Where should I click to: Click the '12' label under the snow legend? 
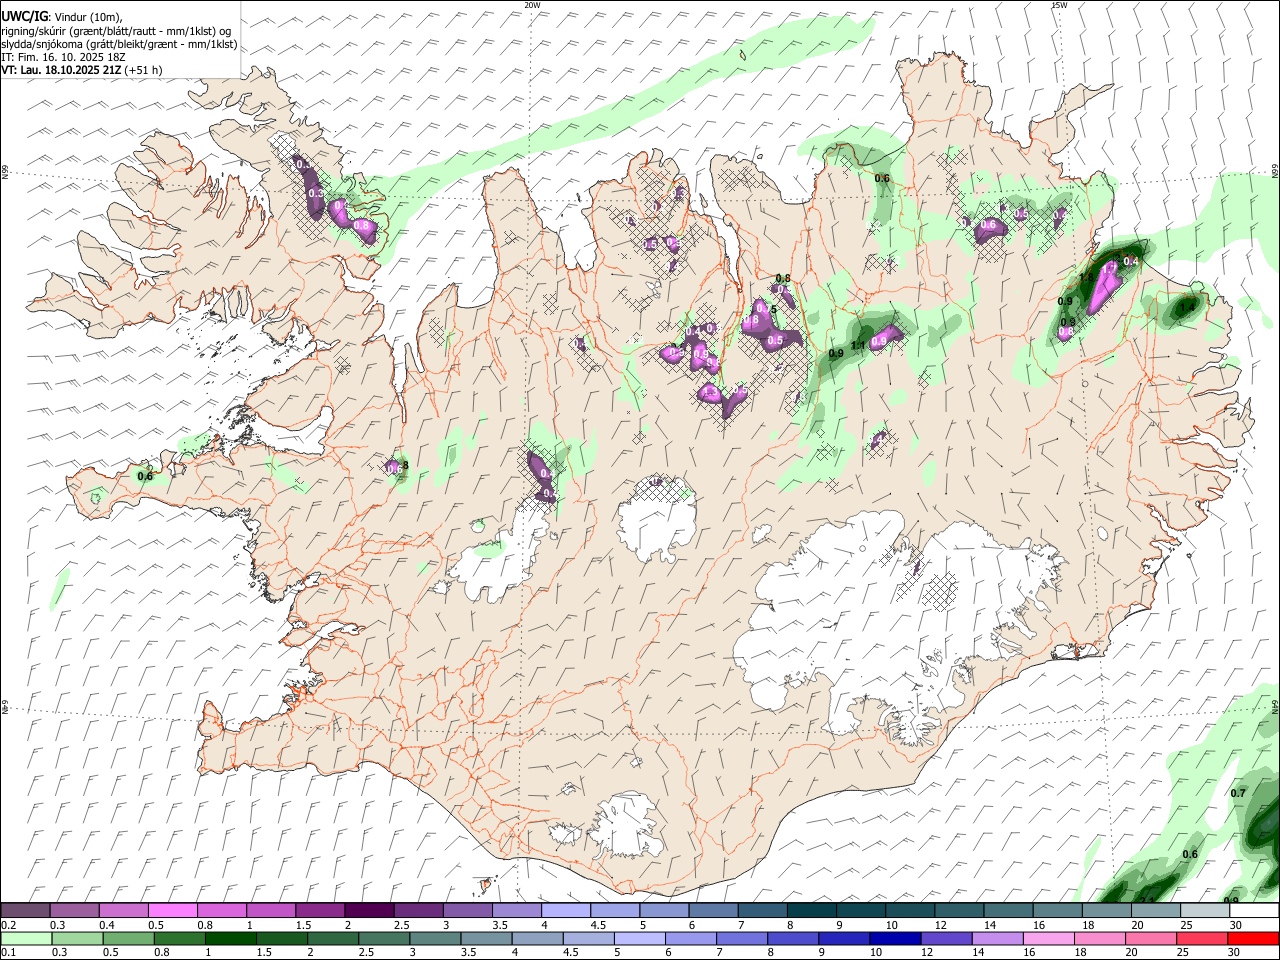coord(940,925)
